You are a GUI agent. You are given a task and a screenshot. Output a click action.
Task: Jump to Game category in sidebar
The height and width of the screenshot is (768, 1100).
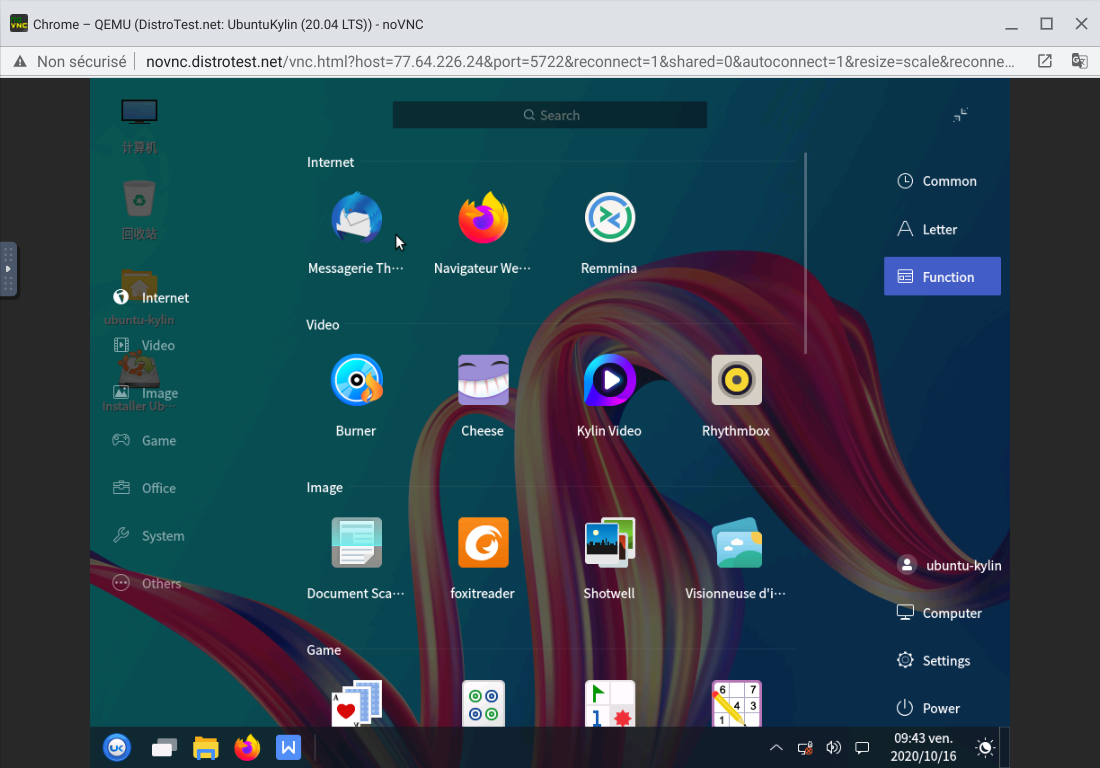pyautogui.click(x=145, y=440)
